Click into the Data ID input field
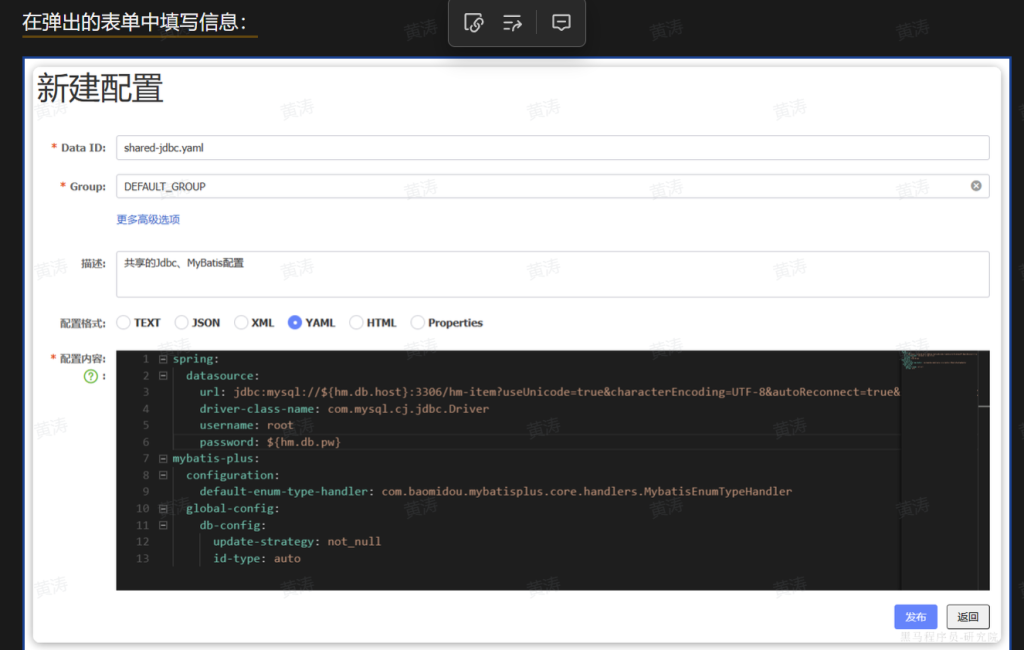Screen dimensions: 1024x650 [552, 148]
